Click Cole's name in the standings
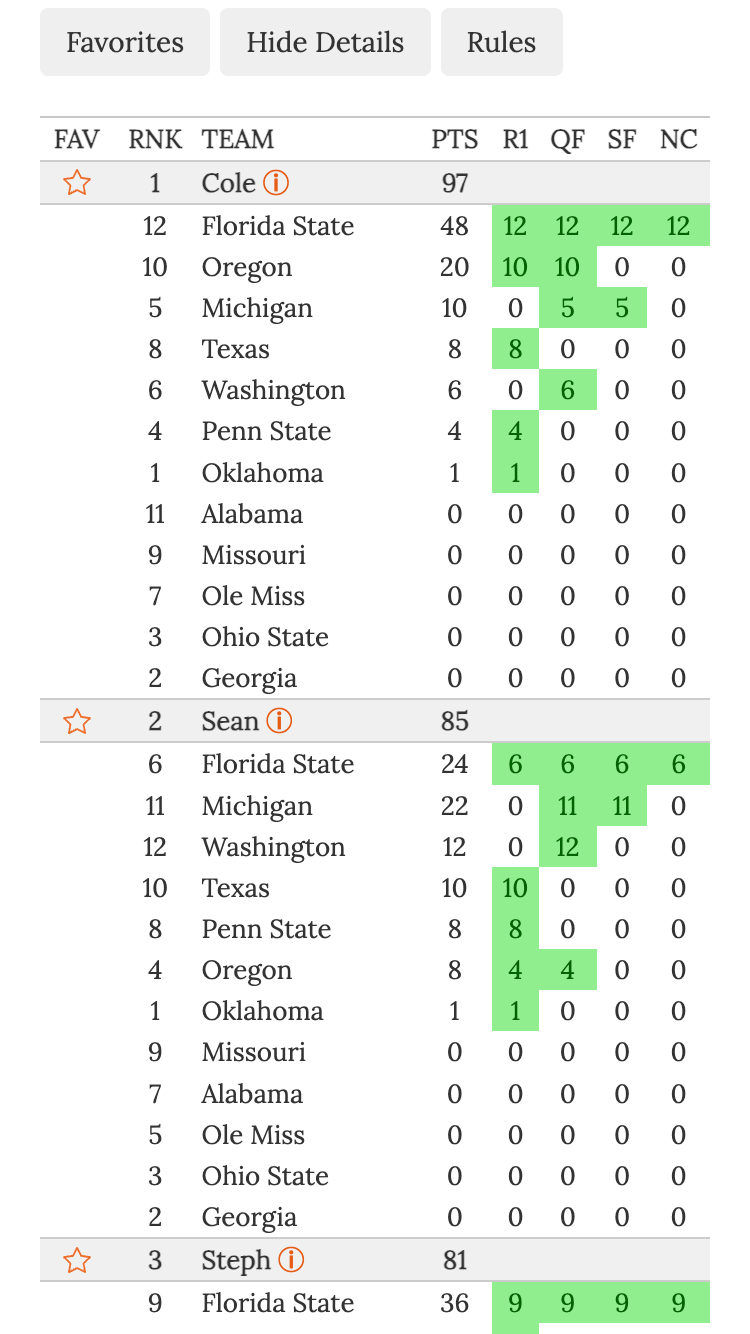The image size is (750, 1334). click(x=229, y=183)
